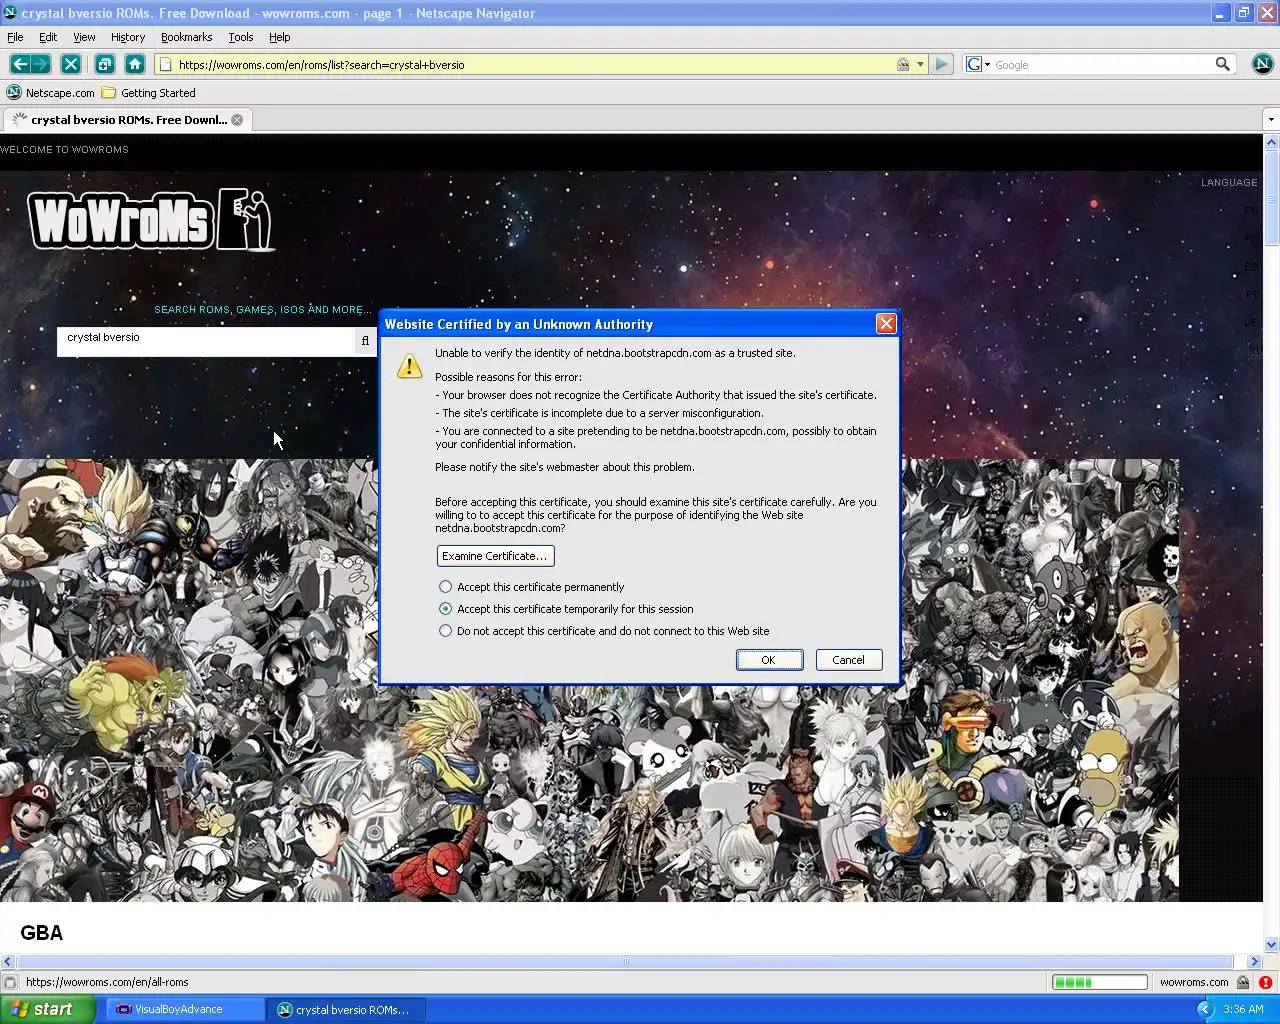Click the status bar page icon
1280x1024 pixels.
click(10, 982)
